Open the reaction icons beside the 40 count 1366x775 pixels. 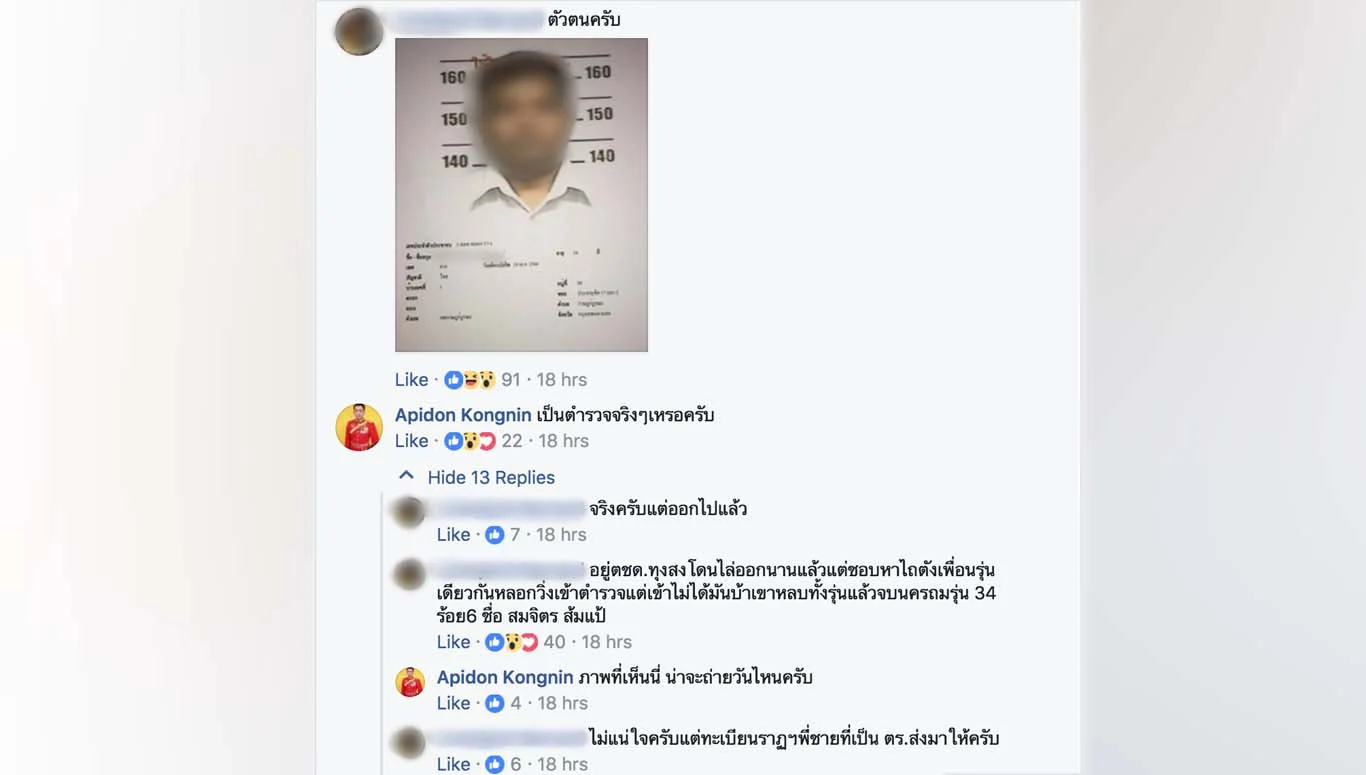[512, 642]
